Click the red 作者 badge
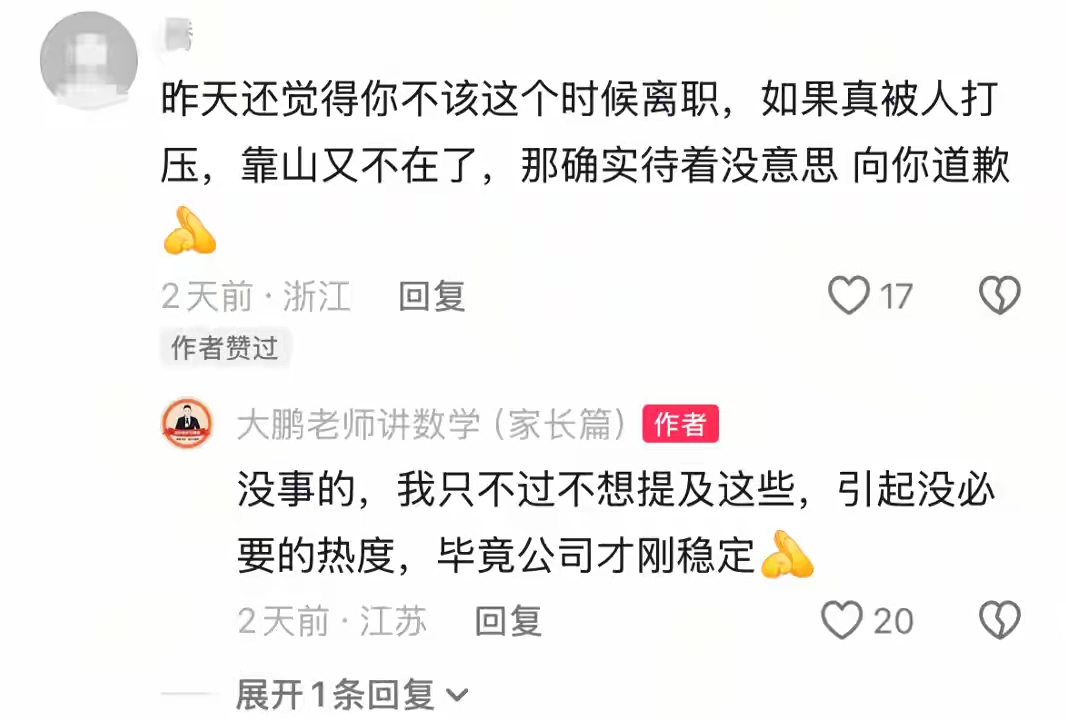This screenshot has height=720, width=1066. tap(681, 424)
